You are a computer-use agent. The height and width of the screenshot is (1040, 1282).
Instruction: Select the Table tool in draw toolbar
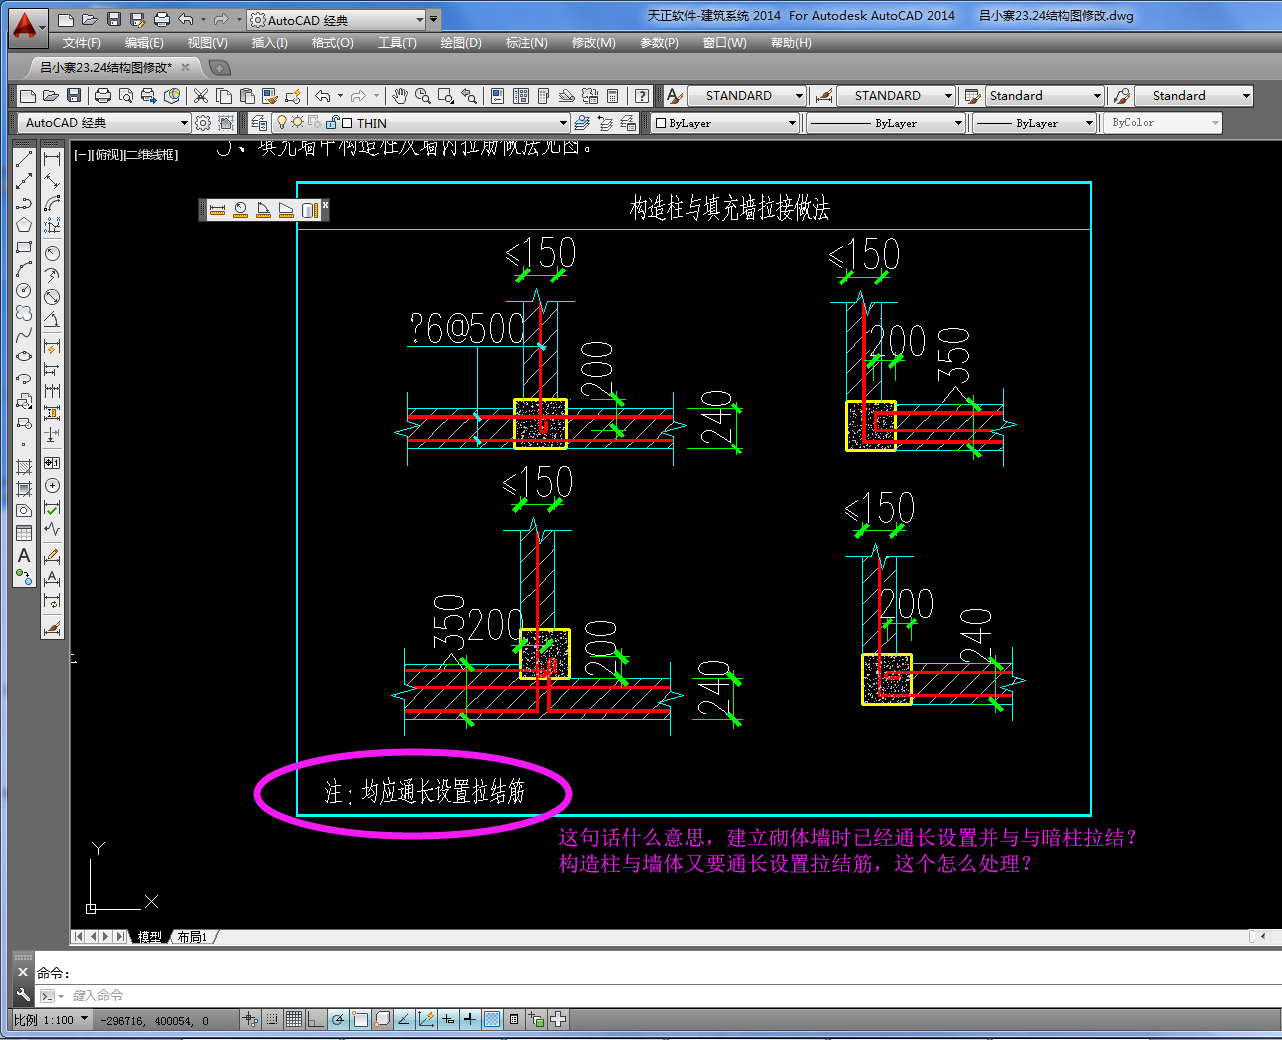(x=24, y=533)
